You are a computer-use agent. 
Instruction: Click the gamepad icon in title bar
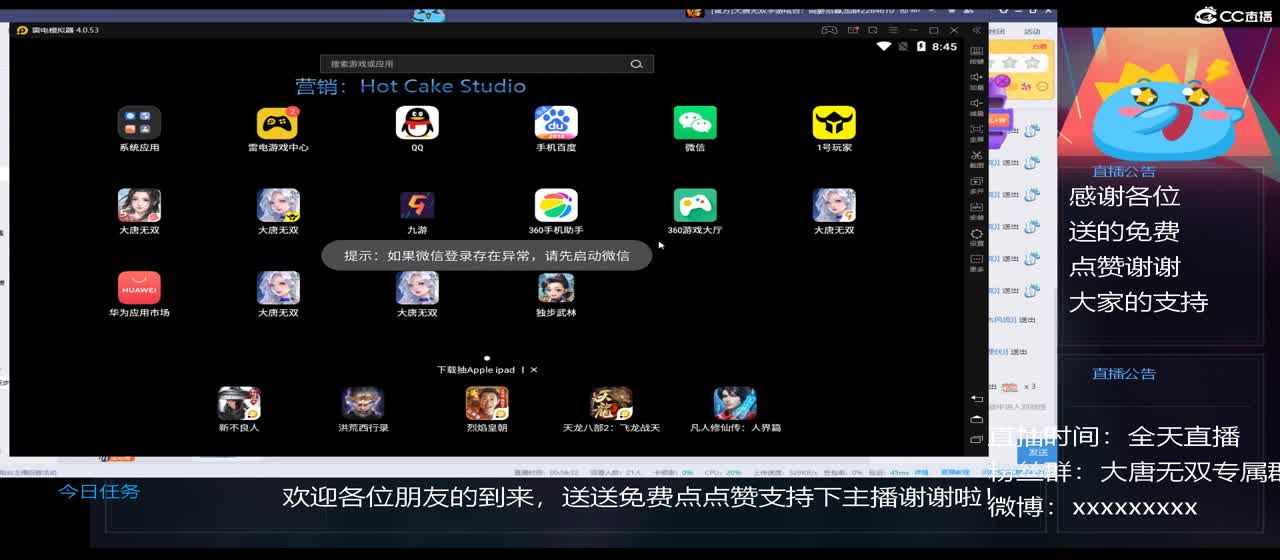pos(829,30)
